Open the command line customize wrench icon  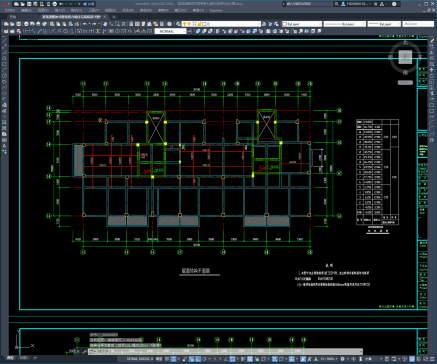click(84, 351)
